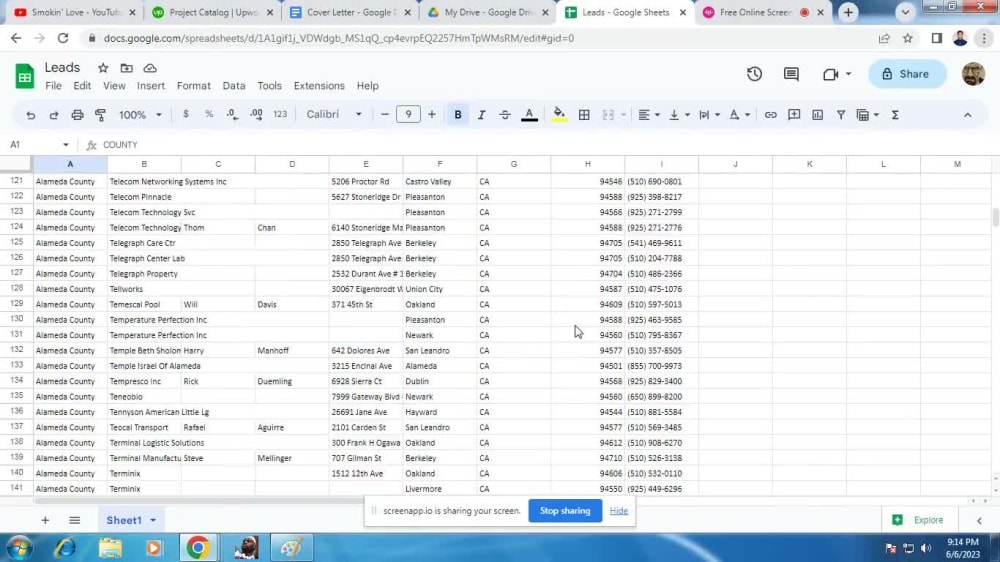Screen dimensions: 1000x562
Task: Open the Sheets home logo
Action: coord(24,77)
